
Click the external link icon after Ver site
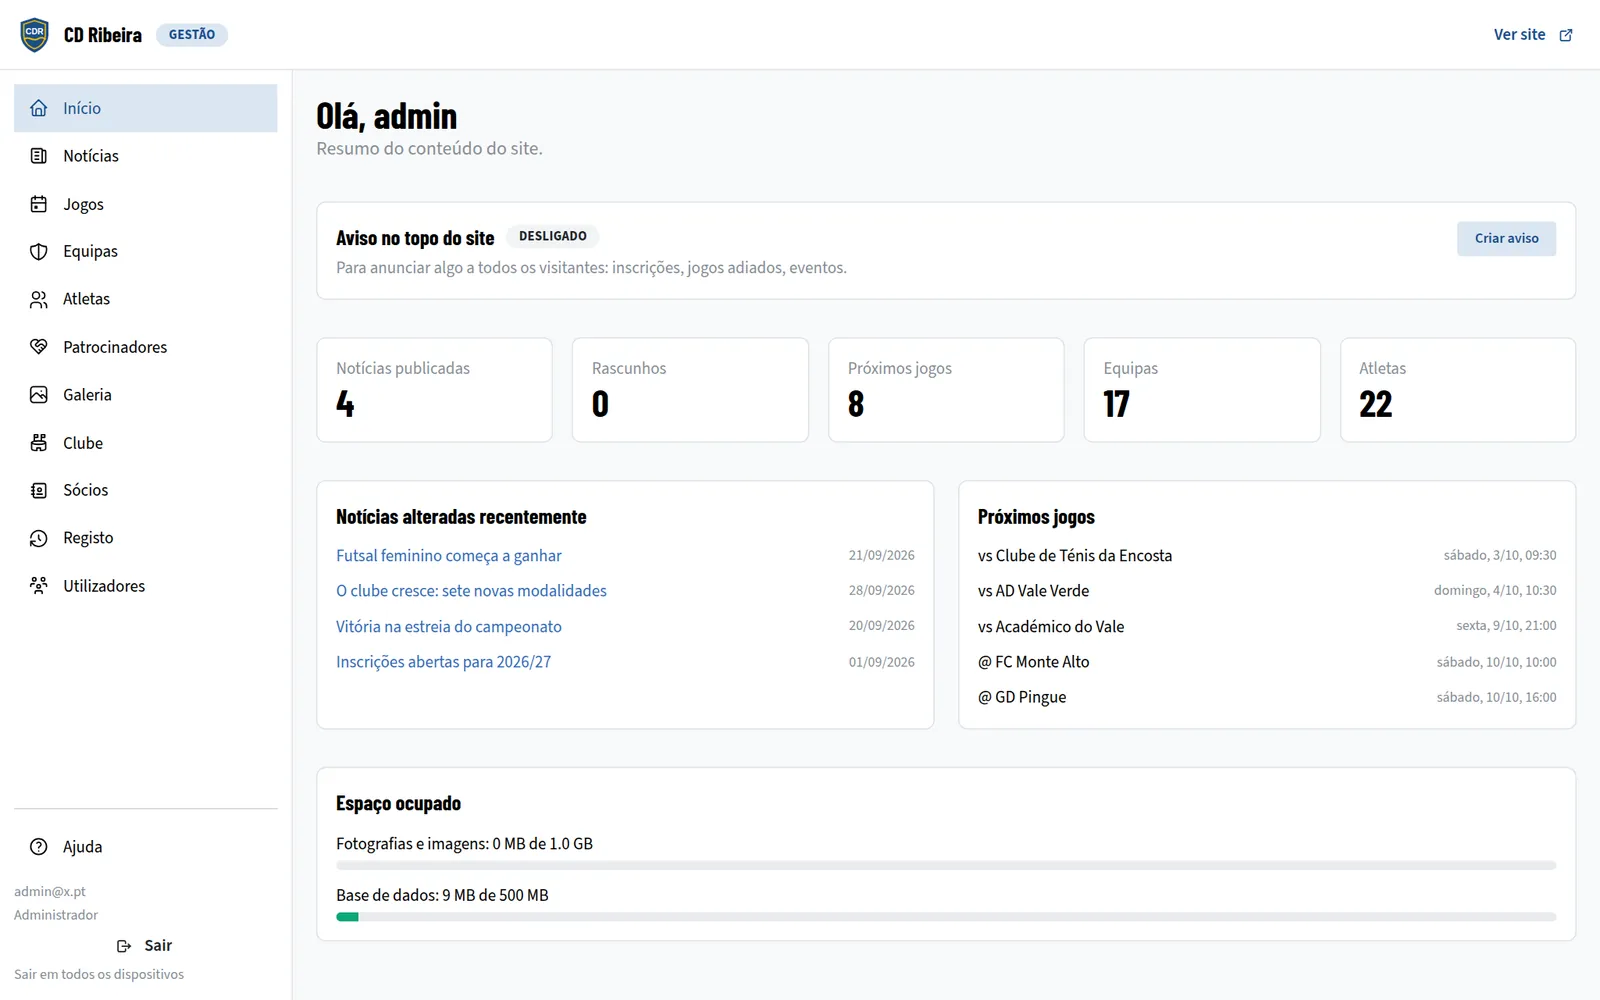pos(1566,35)
